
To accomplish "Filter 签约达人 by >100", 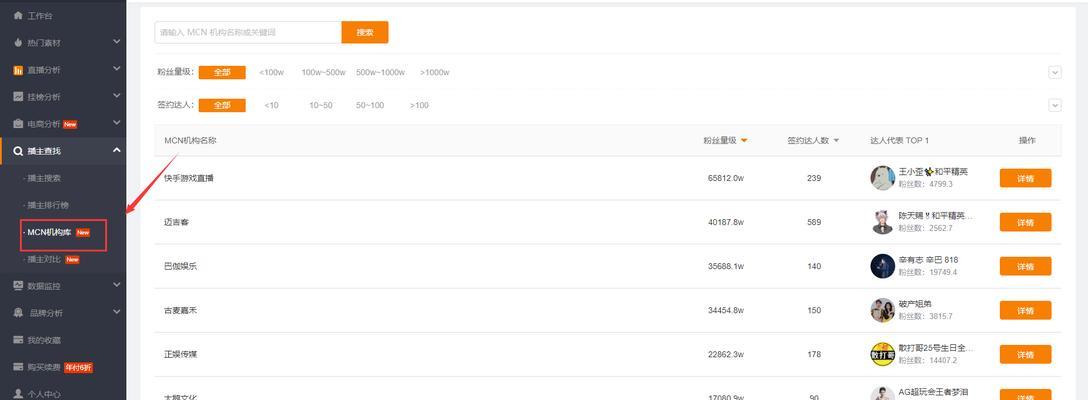I will [419, 106].
